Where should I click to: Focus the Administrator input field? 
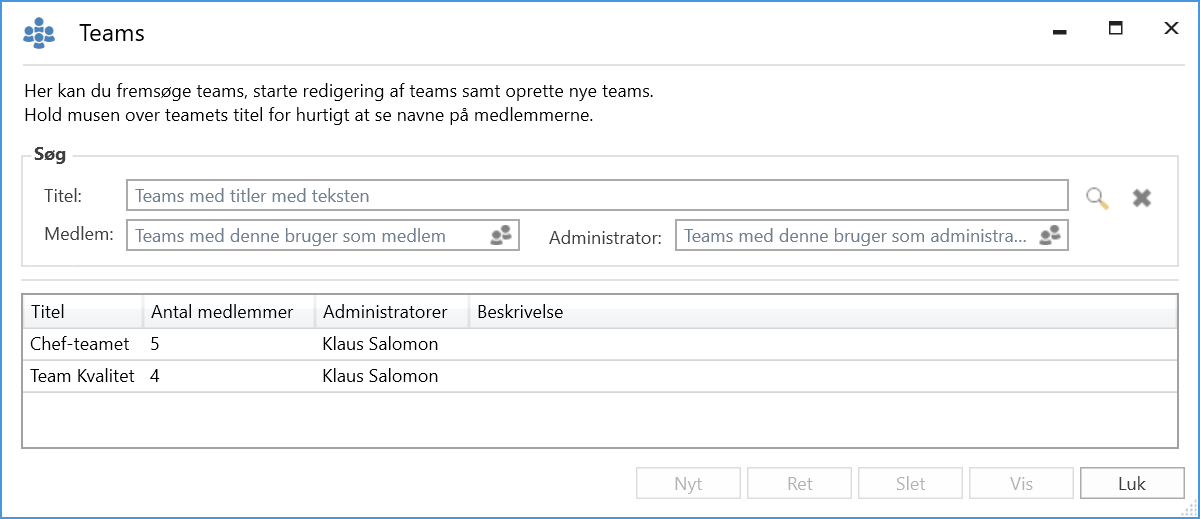855,235
